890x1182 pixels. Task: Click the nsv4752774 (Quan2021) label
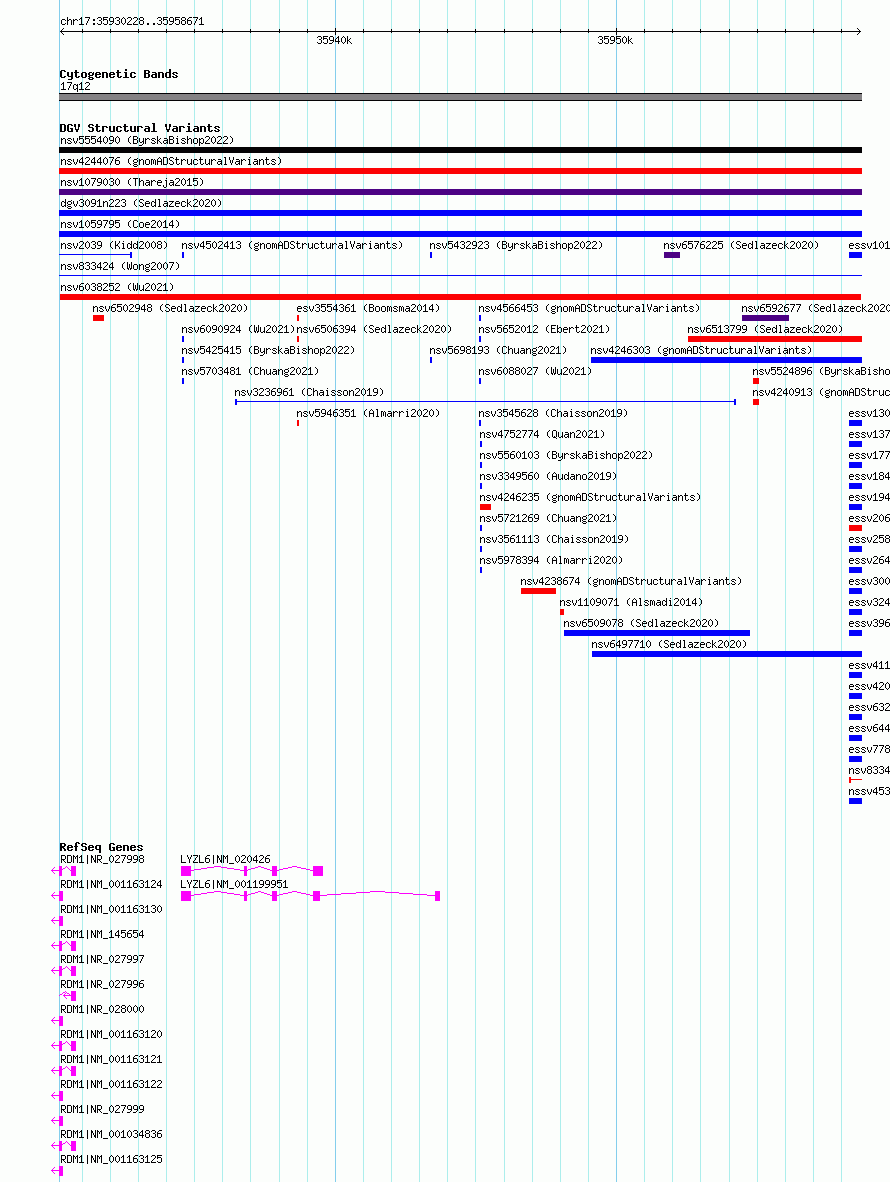pos(543,436)
